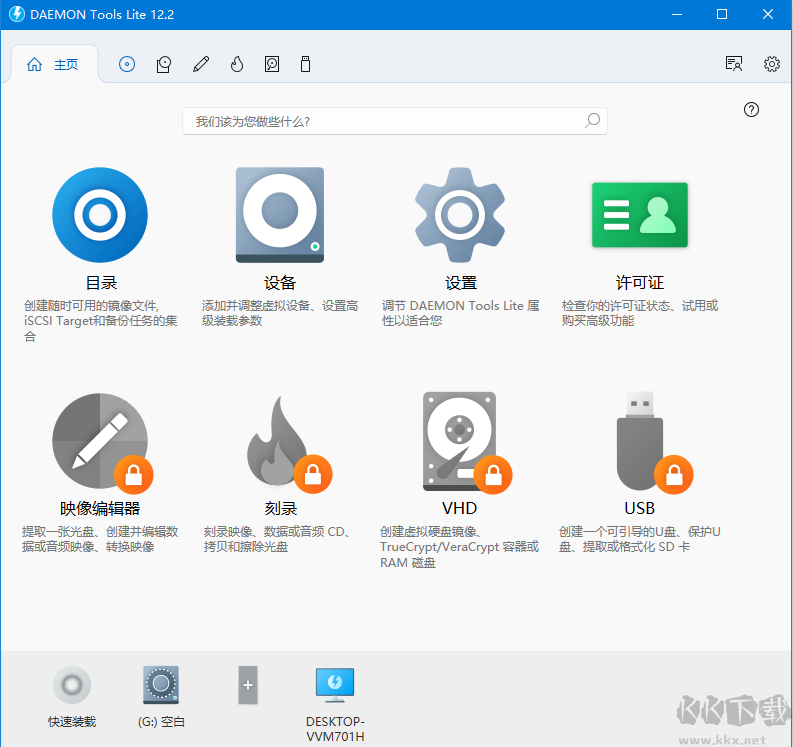Viewport: 793px width, 747px height.
Task: Open the 设置 large gear icon
Action: (x=460, y=215)
